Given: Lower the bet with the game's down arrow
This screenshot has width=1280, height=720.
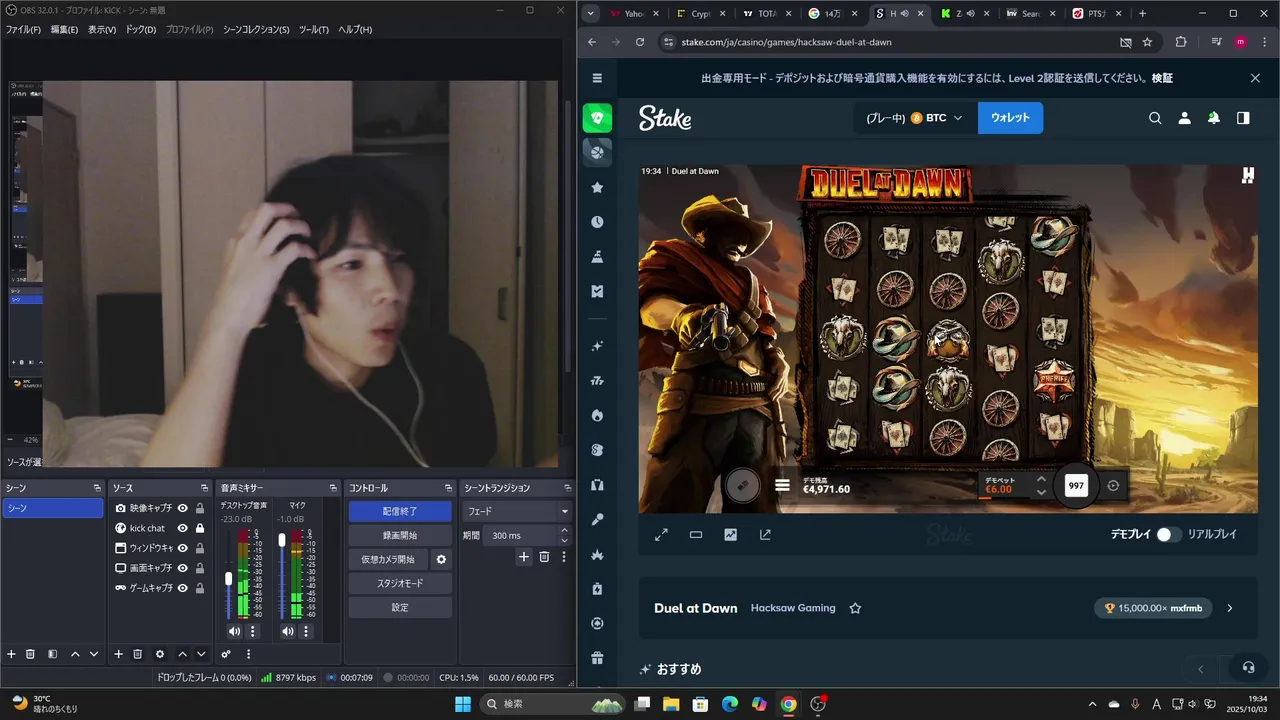Looking at the screenshot, I should pyautogui.click(x=1041, y=492).
